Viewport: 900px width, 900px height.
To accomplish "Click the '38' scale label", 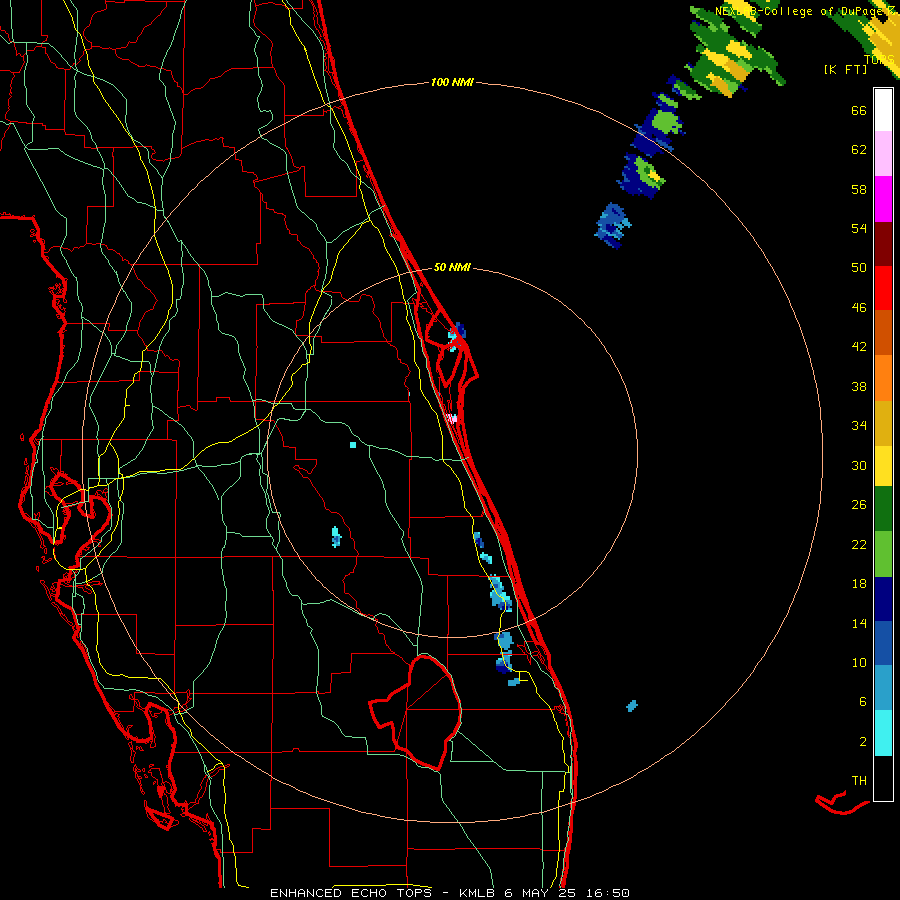I will (x=859, y=386).
